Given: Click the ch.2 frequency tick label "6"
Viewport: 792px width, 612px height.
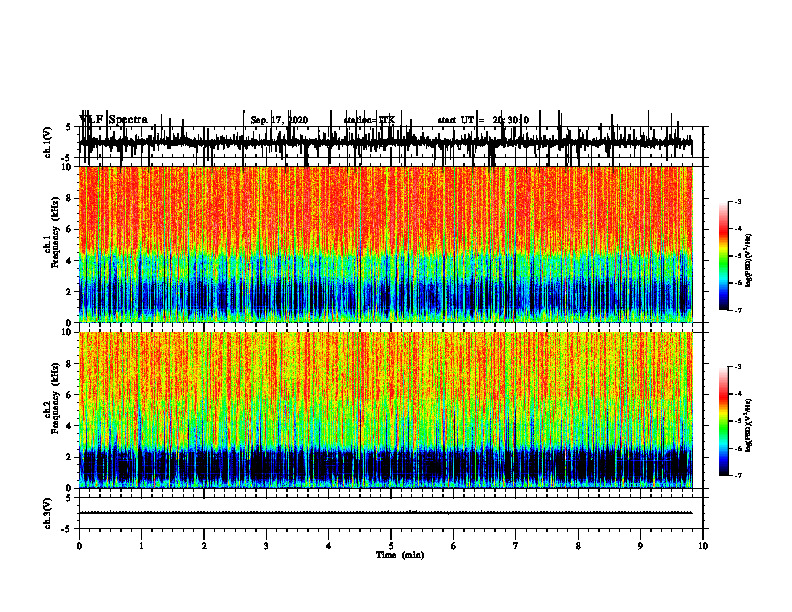Looking at the screenshot, I should (69, 395).
